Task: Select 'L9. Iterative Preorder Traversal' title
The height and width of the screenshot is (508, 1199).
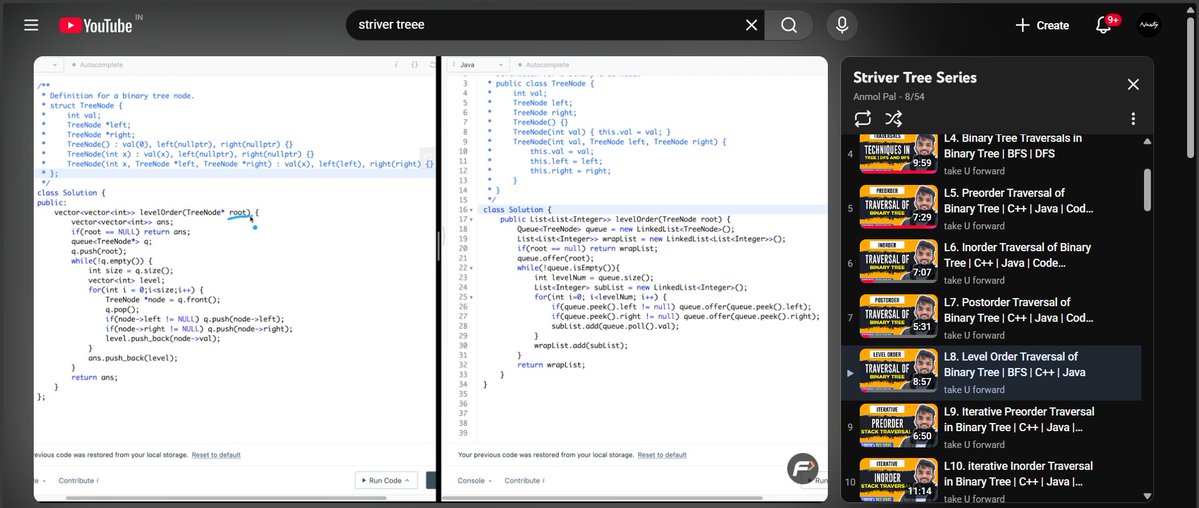Action: pyautogui.click(x=1019, y=419)
